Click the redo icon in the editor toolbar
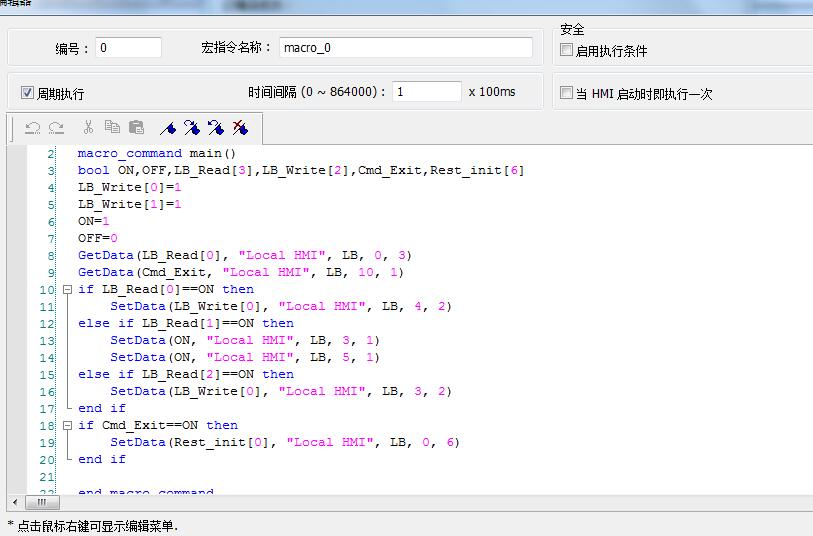The width and height of the screenshot is (813, 536). (x=56, y=128)
